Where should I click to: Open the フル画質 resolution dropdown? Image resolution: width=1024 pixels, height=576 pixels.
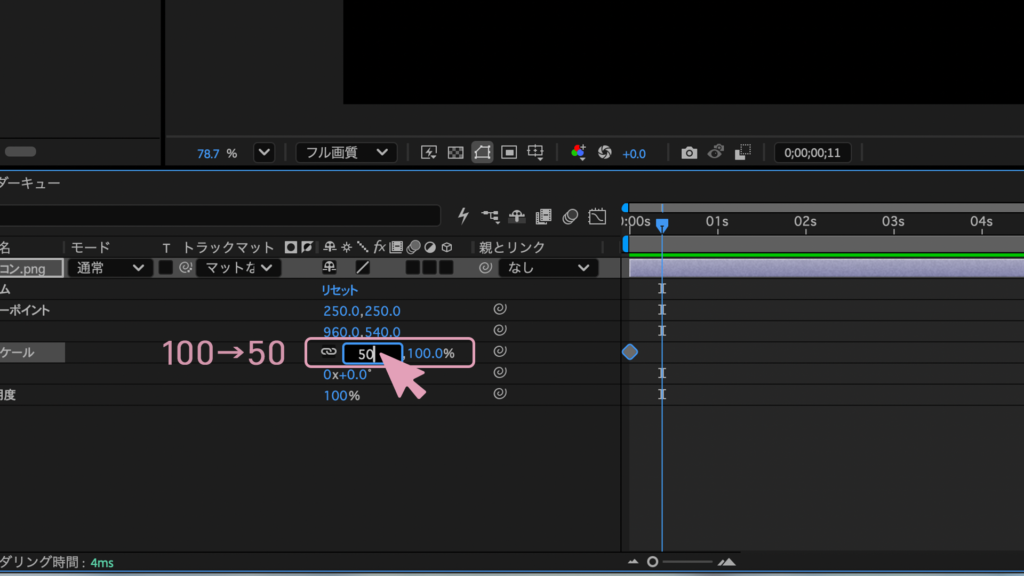click(345, 153)
